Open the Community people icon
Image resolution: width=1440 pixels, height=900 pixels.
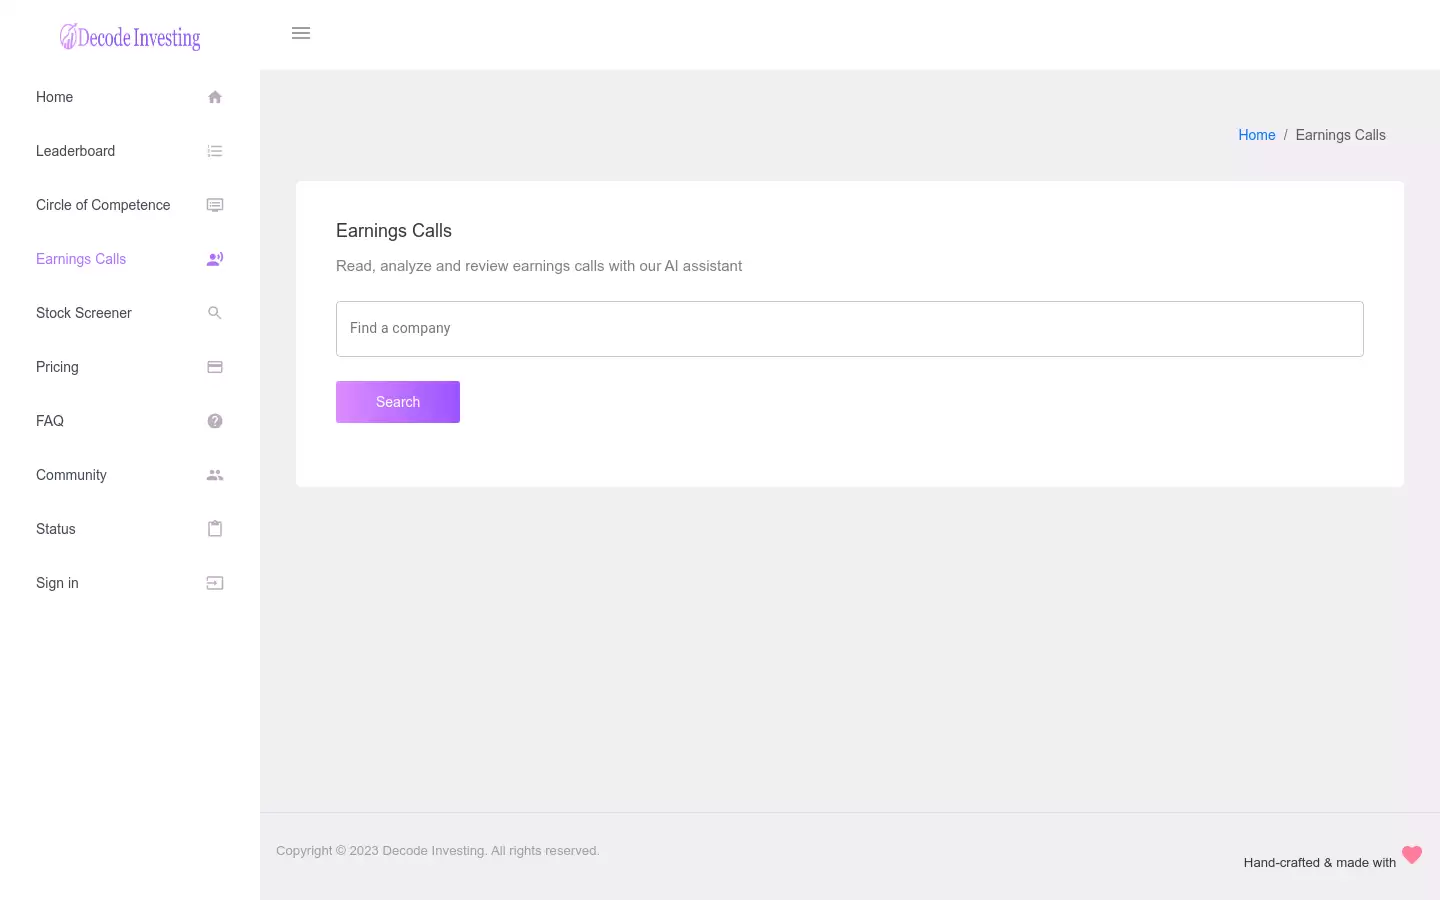click(215, 475)
